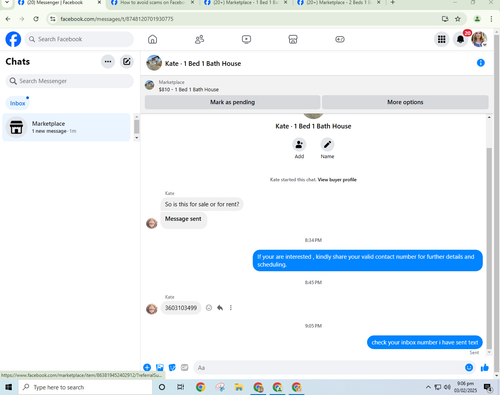Reload the page in Chrome
This screenshot has width=500, height=395.
[x=36, y=19]
